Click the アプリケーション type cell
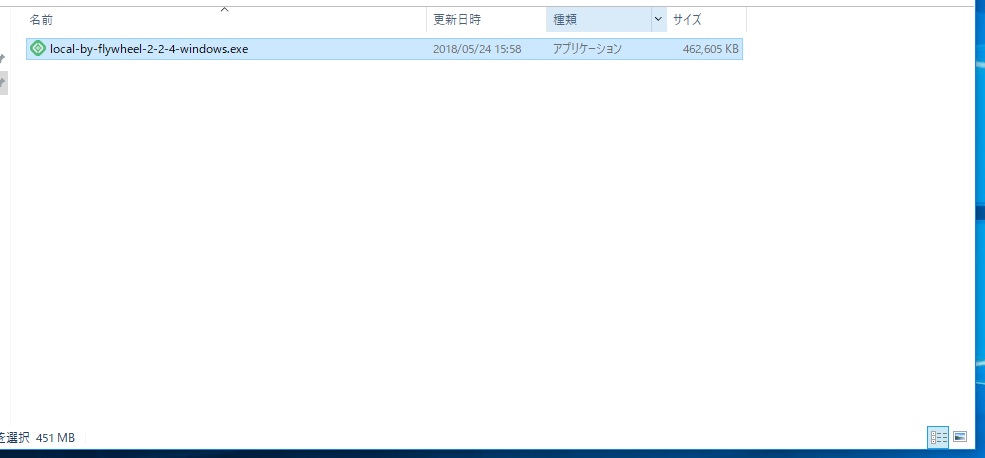Screen dimensions: 985x458 click(x=587, y=49)
